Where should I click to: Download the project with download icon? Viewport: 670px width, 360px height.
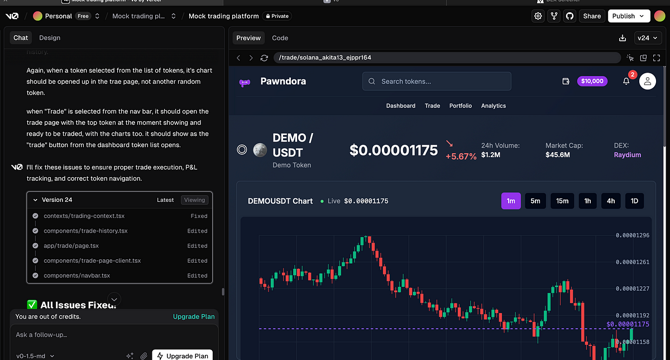tap(622, 38)
